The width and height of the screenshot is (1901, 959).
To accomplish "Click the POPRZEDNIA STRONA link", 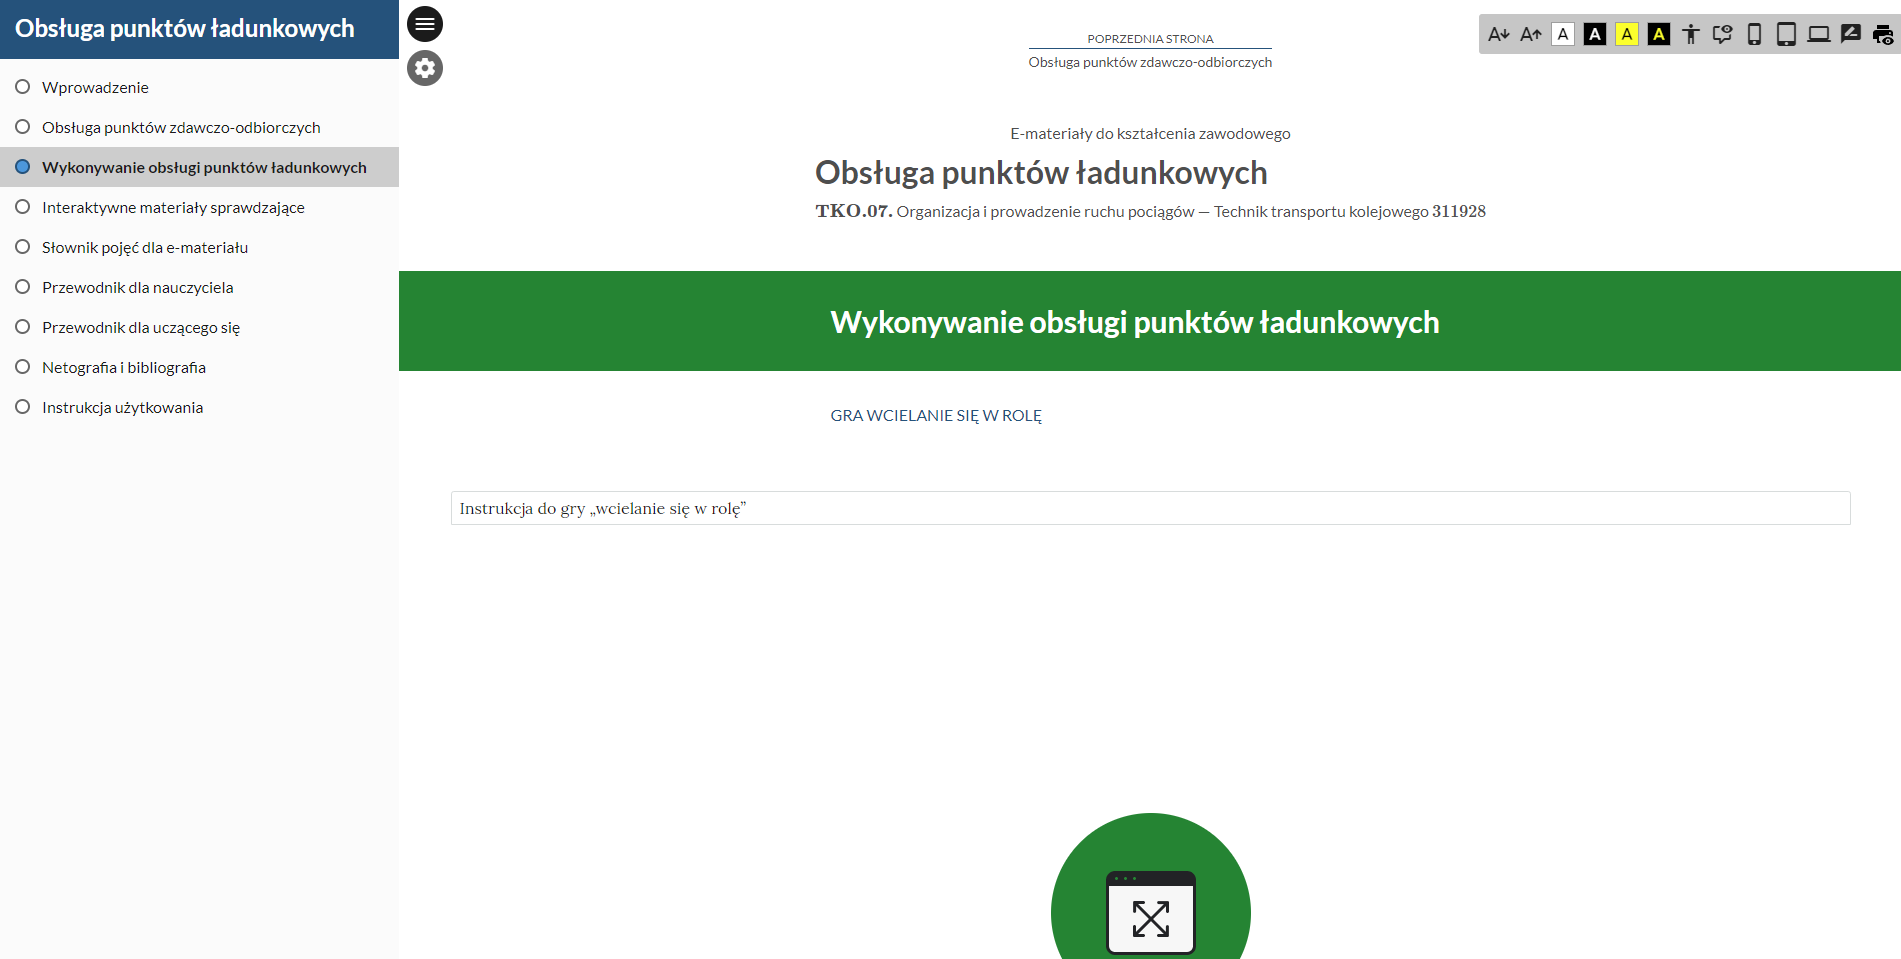I will (x=1150, y=38).
